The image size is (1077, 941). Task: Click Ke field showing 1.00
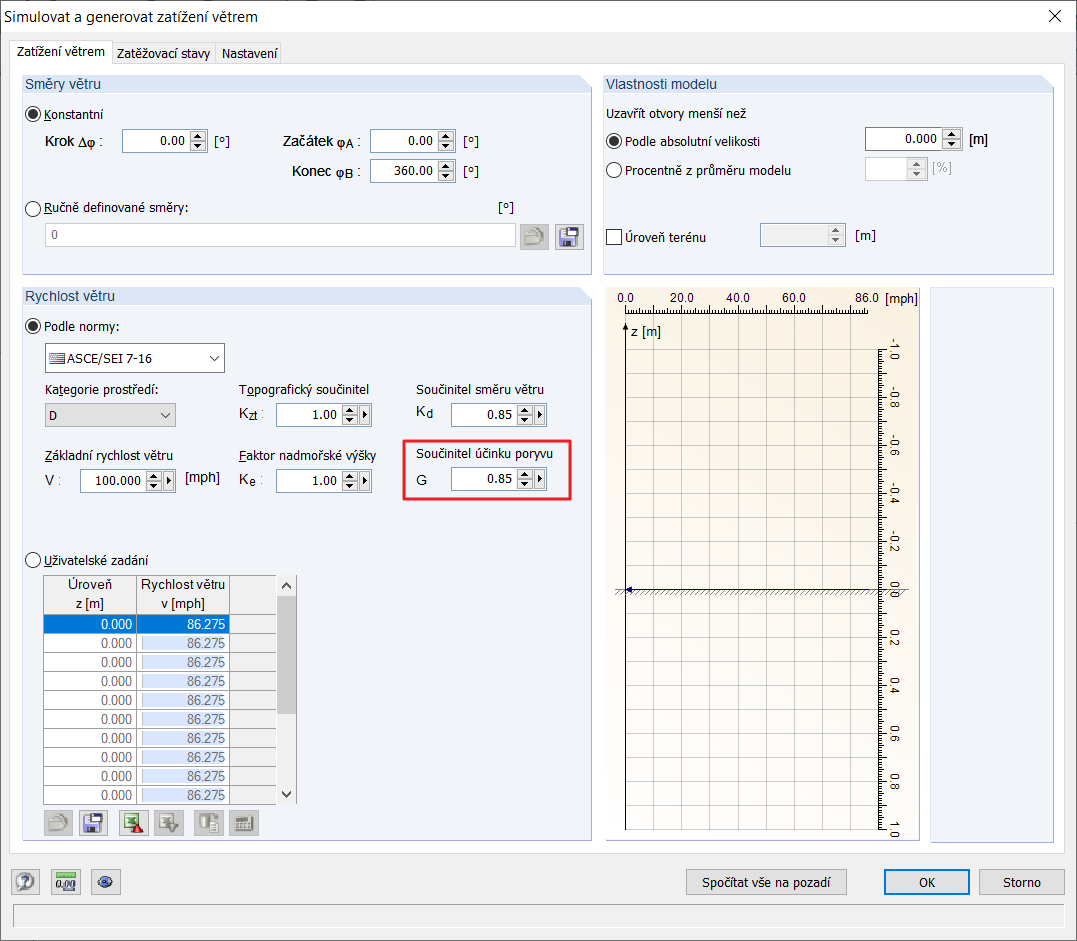point(310,481)
